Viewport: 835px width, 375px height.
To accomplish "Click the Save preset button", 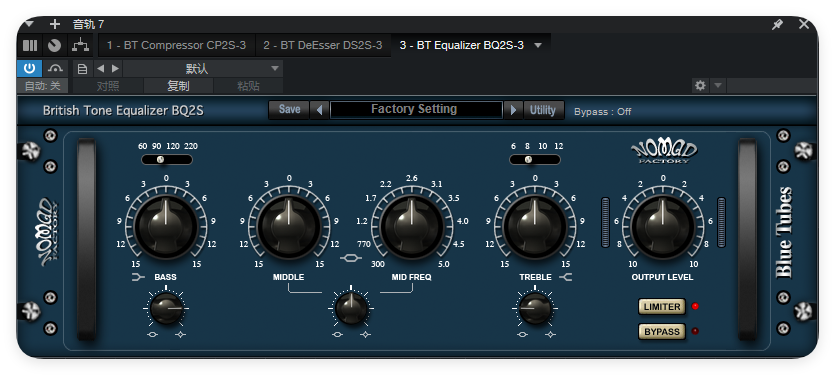I will pos(289,110).
